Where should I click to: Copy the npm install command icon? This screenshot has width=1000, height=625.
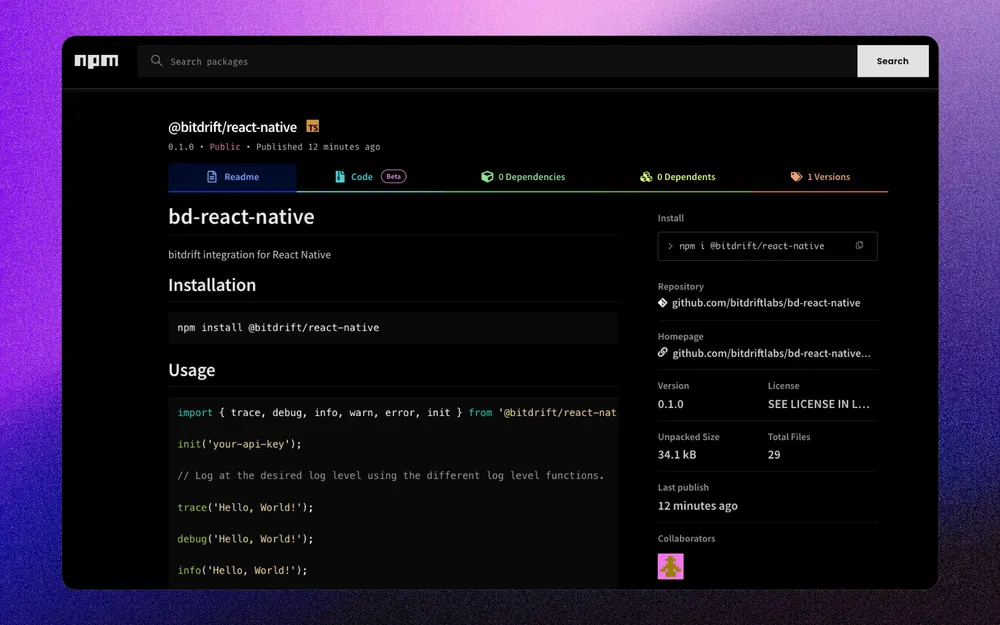click(859, 246)
